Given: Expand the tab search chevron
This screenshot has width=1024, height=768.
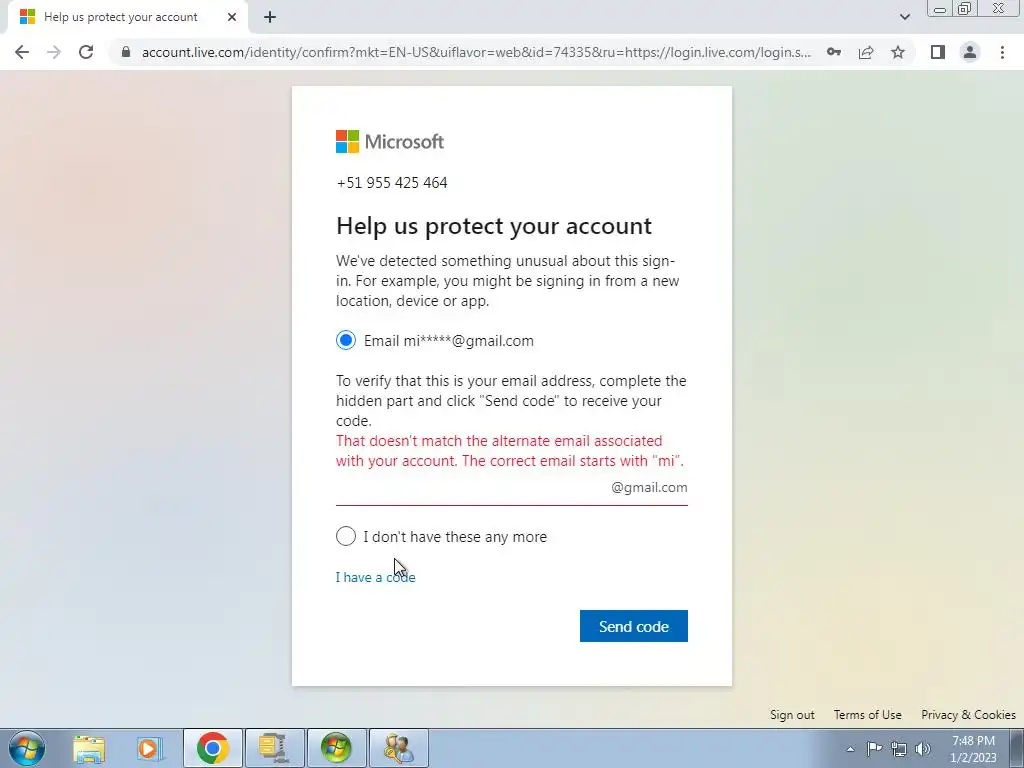Looking at the screenshot, I should tap(904, 17).
